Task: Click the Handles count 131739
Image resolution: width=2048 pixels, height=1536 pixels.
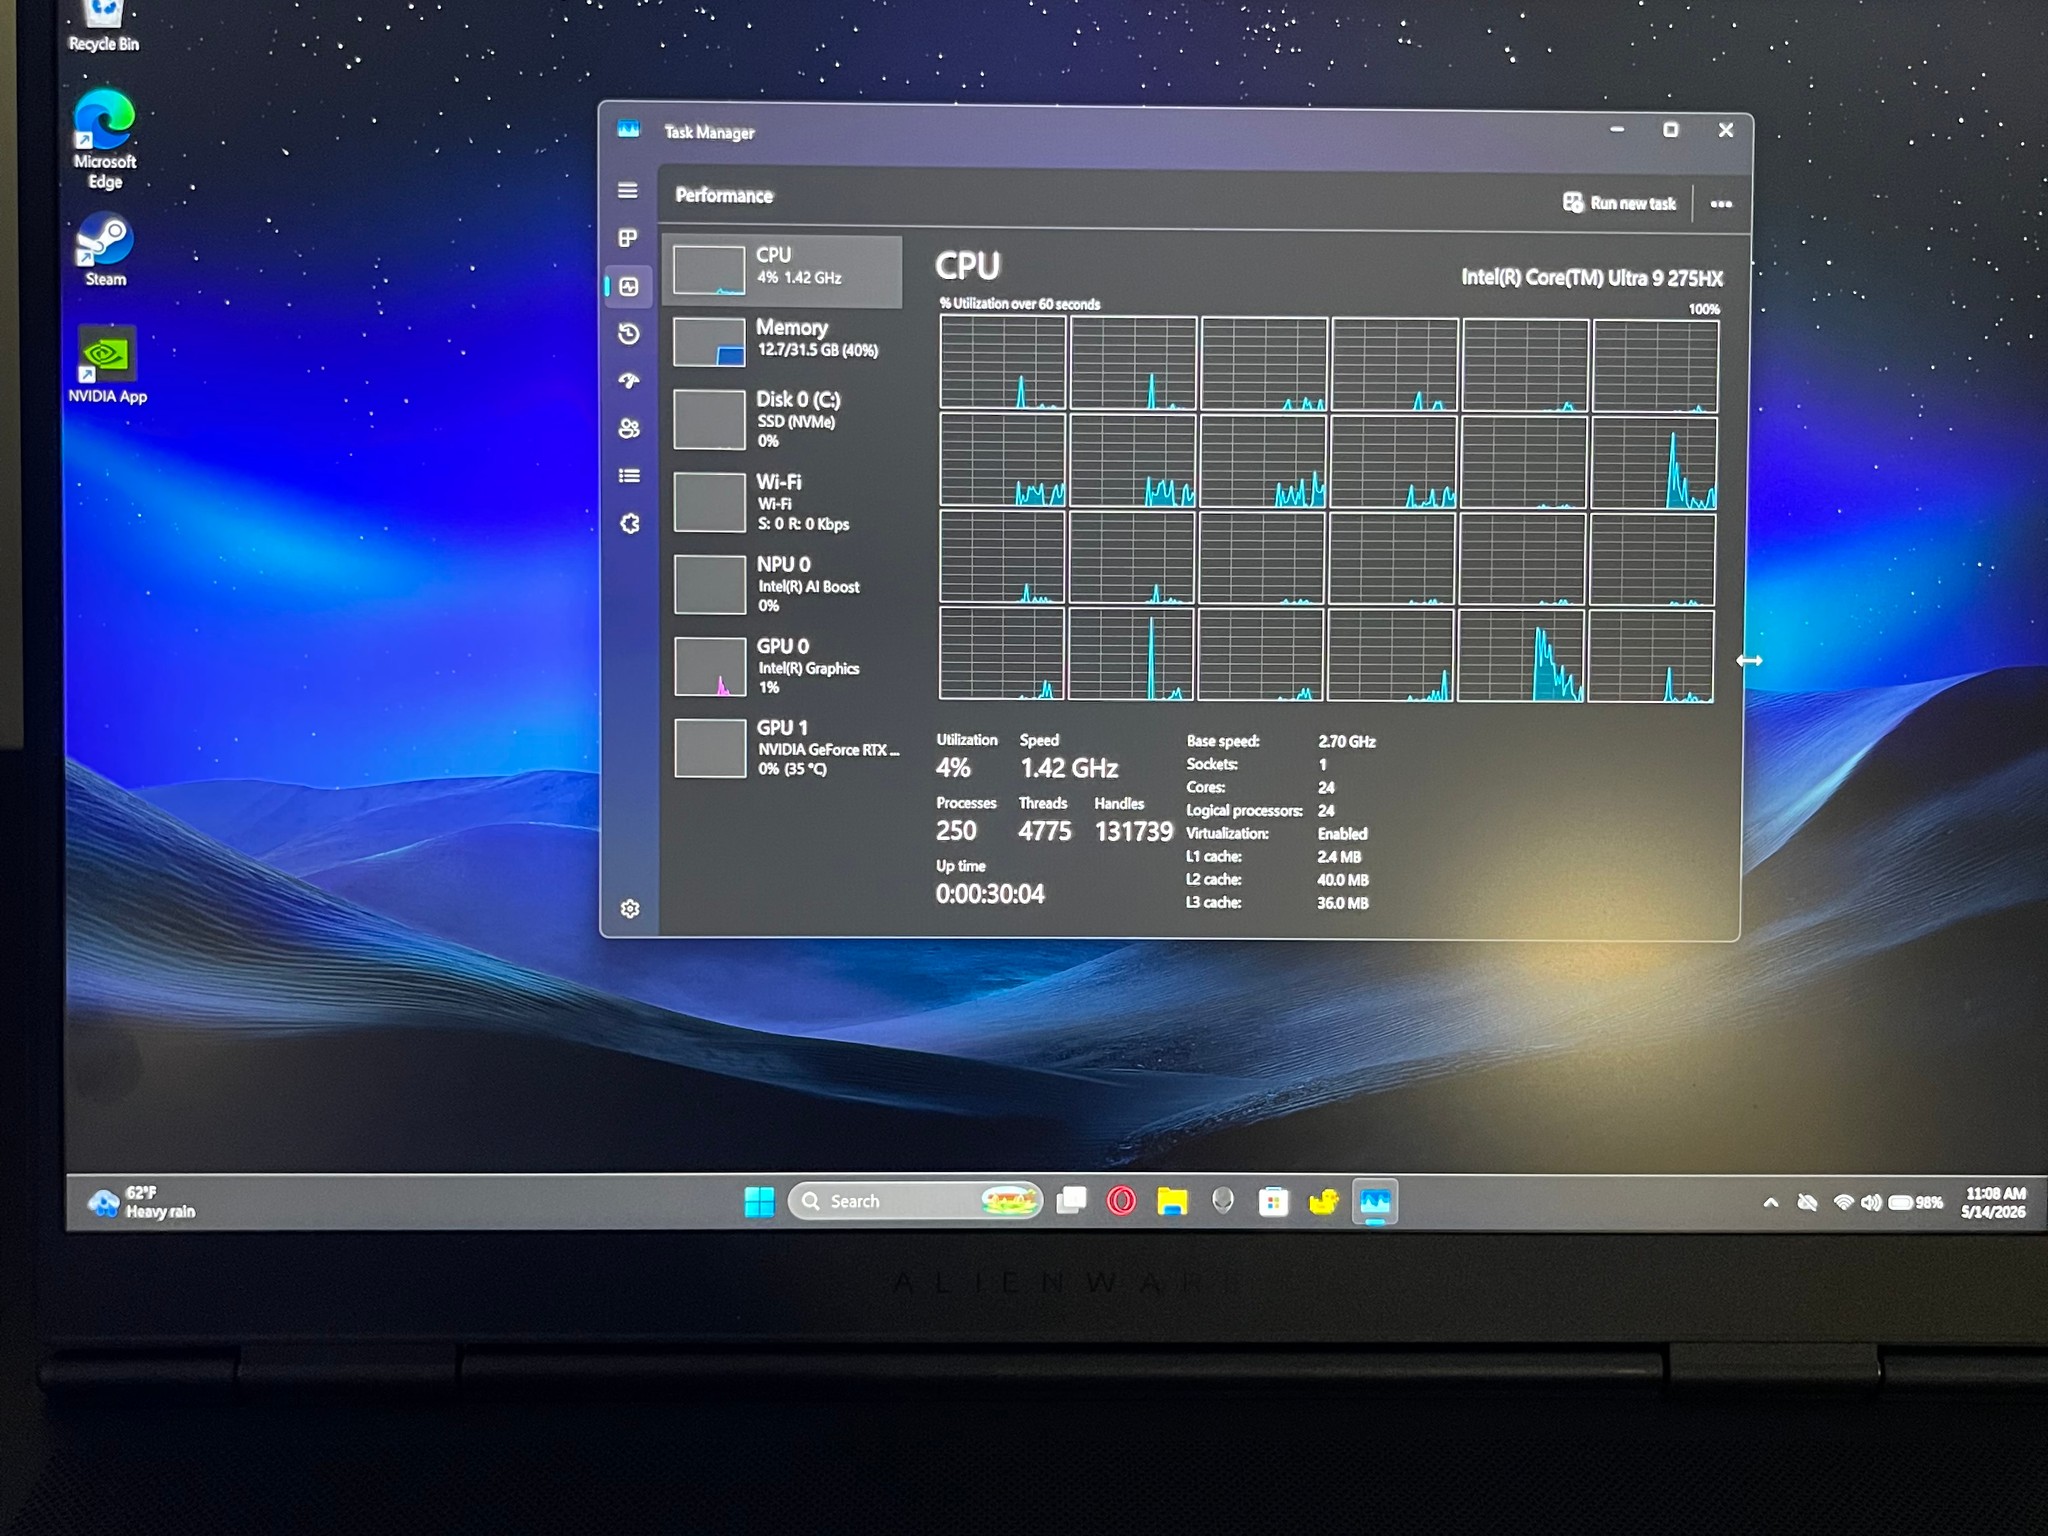Action: [1133, 832]
